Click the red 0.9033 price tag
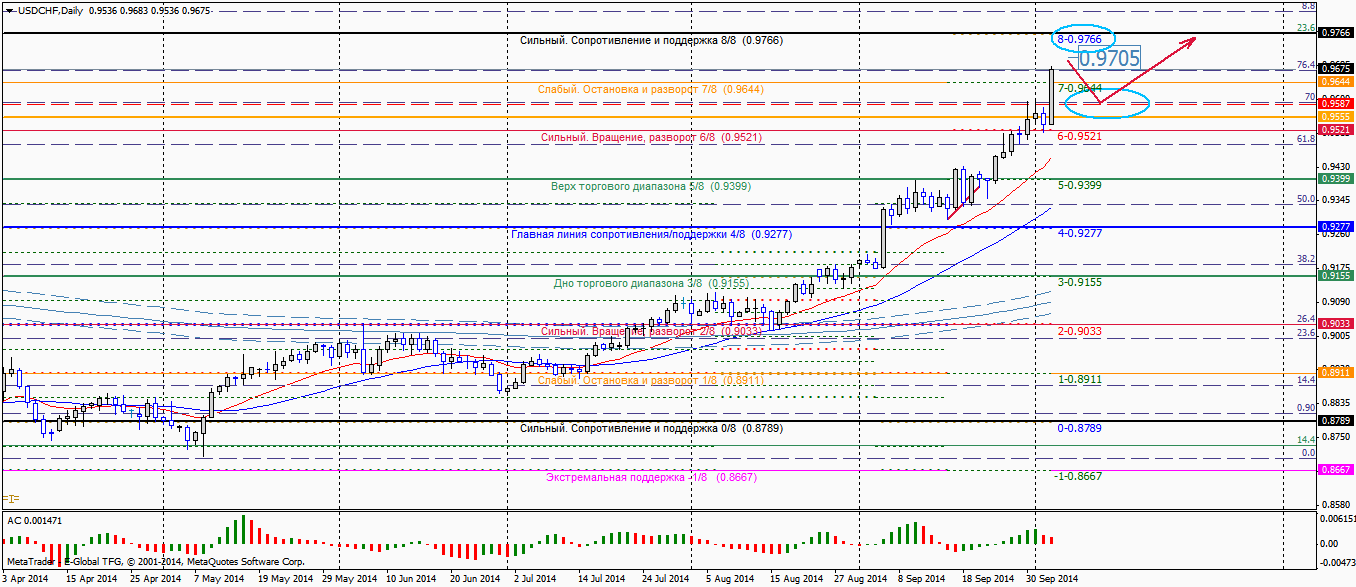The image size is (1356, 587). click(x=1336, y=323)
